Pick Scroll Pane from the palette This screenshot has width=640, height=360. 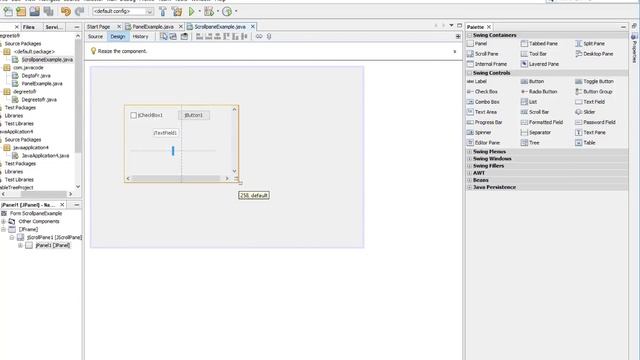point(482,54)
